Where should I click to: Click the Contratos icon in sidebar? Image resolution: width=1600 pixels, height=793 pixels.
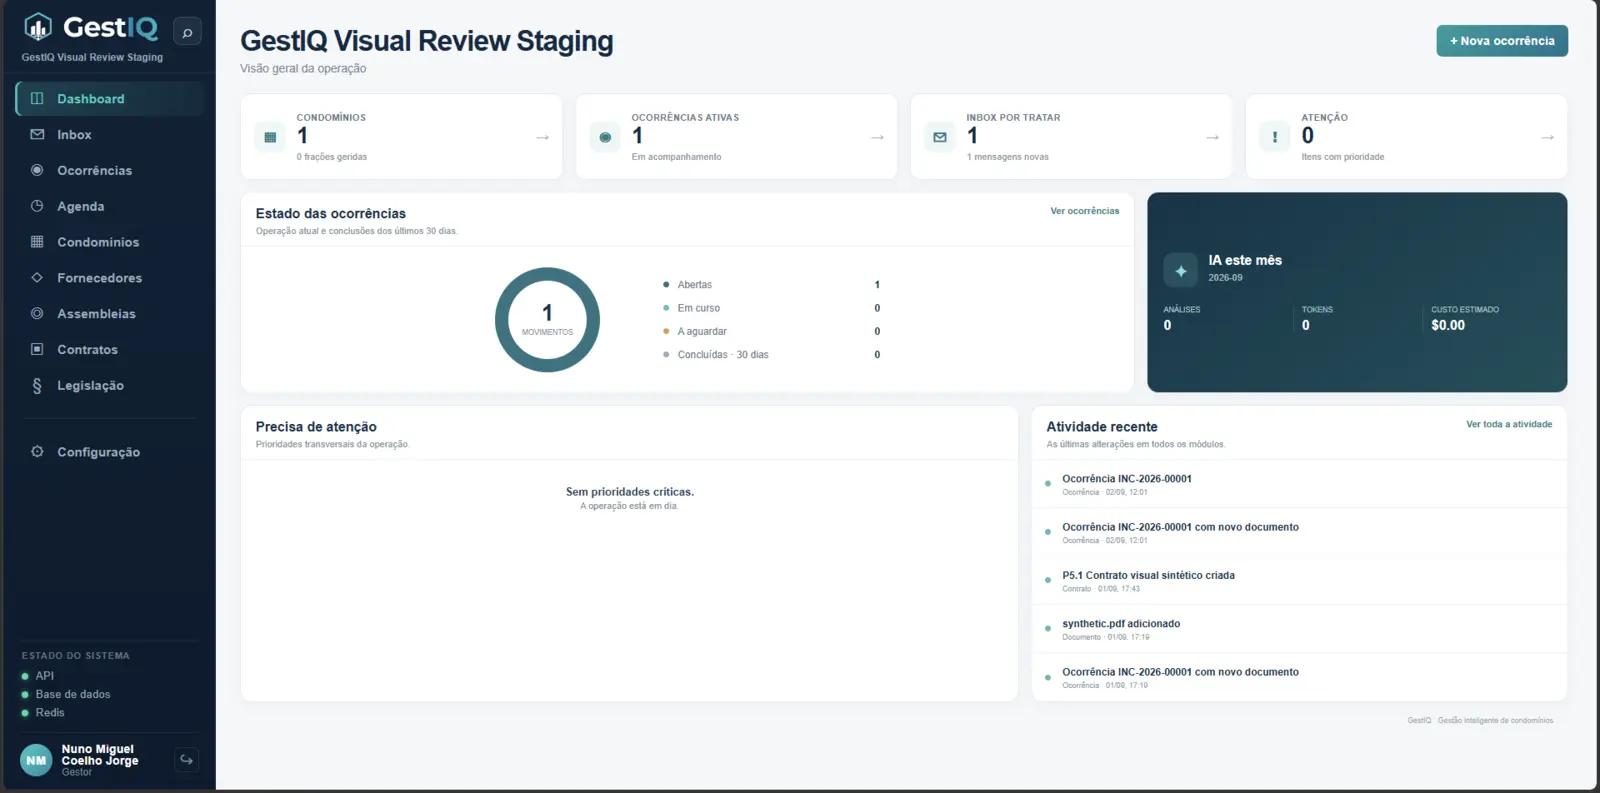[x=37, y=349]
